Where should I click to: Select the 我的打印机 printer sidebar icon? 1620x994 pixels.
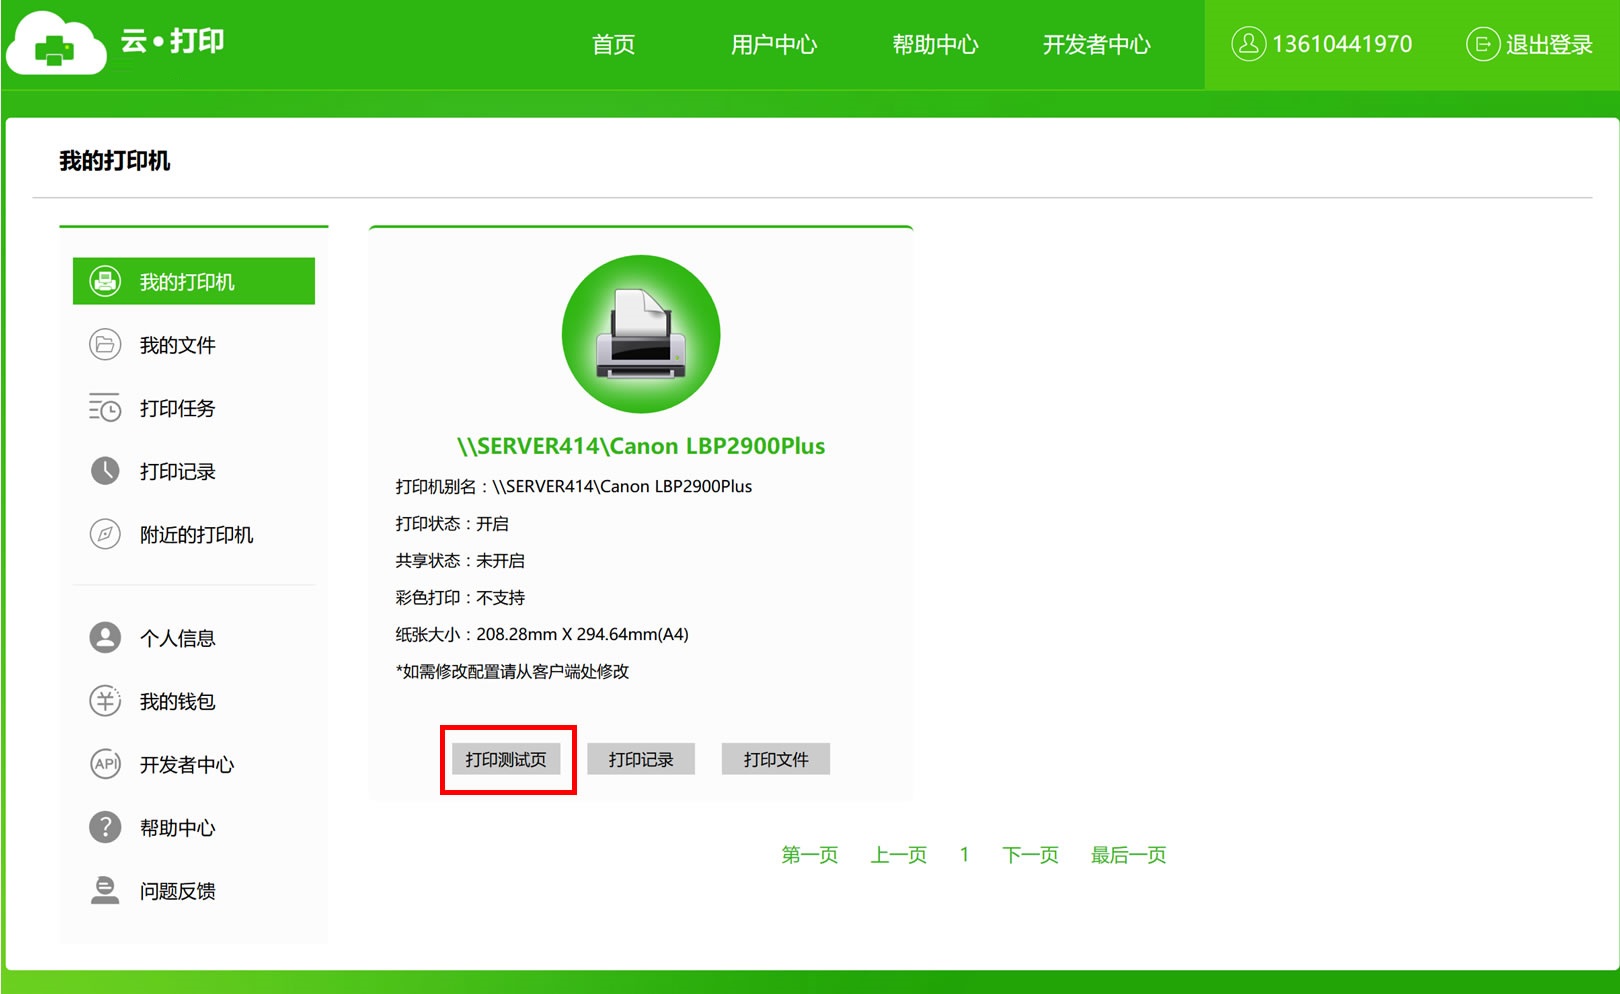pos(106,281)
